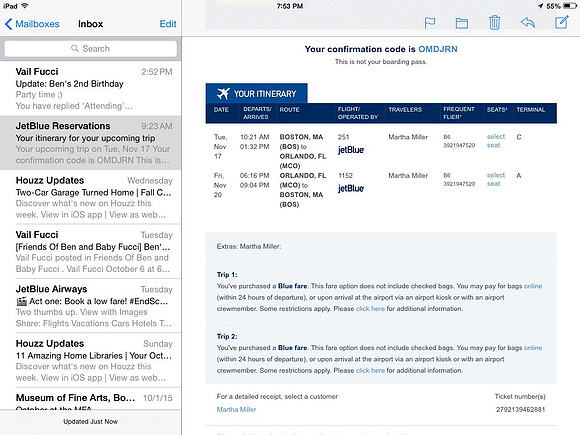Tap flight number 1152
The image size is (580, 435).
[345, 175]
